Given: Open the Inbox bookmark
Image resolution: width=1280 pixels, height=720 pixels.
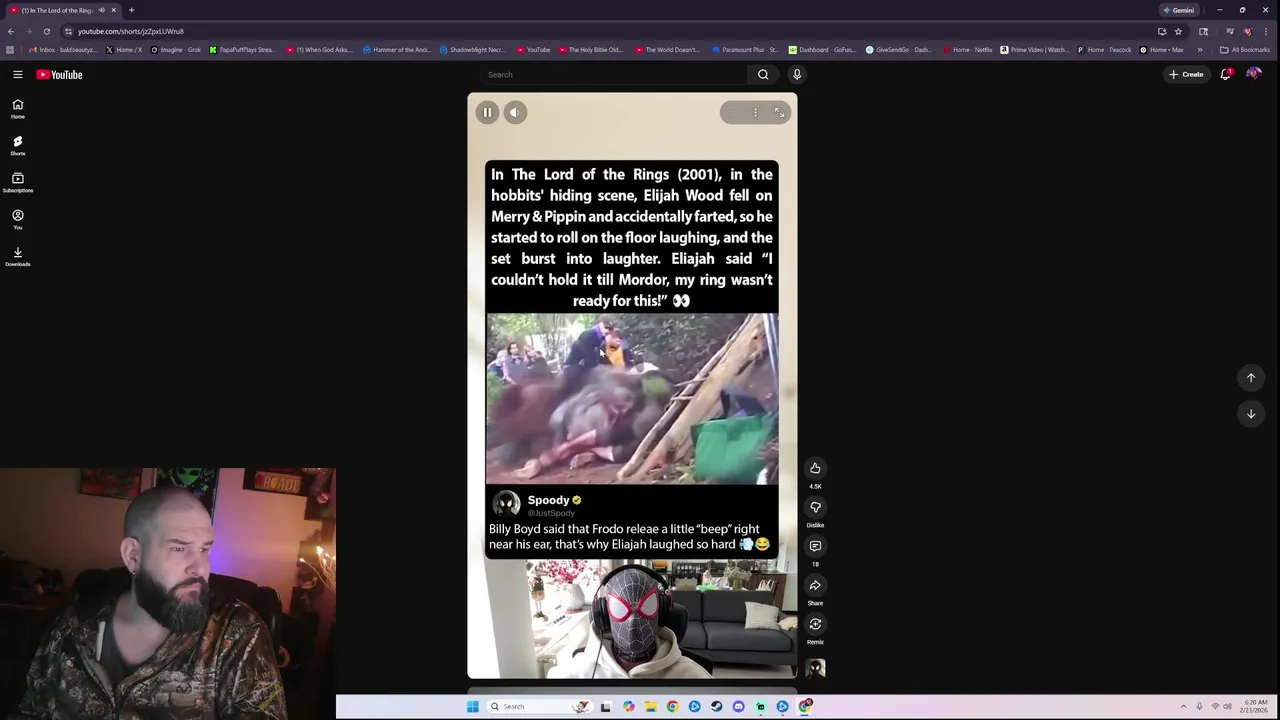Looking at the screenshot, I should (63, 49).
